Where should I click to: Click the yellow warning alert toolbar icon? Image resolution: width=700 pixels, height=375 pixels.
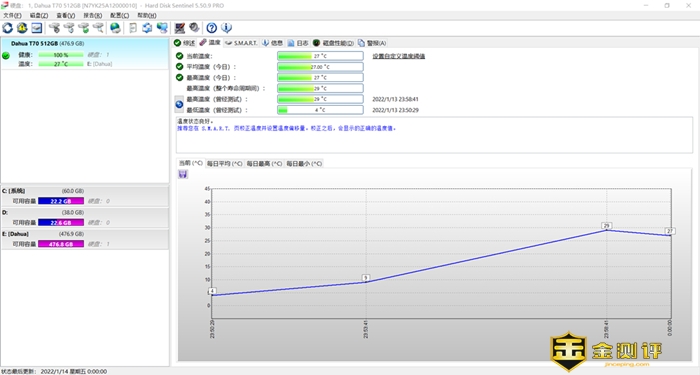tap(22, 28)
